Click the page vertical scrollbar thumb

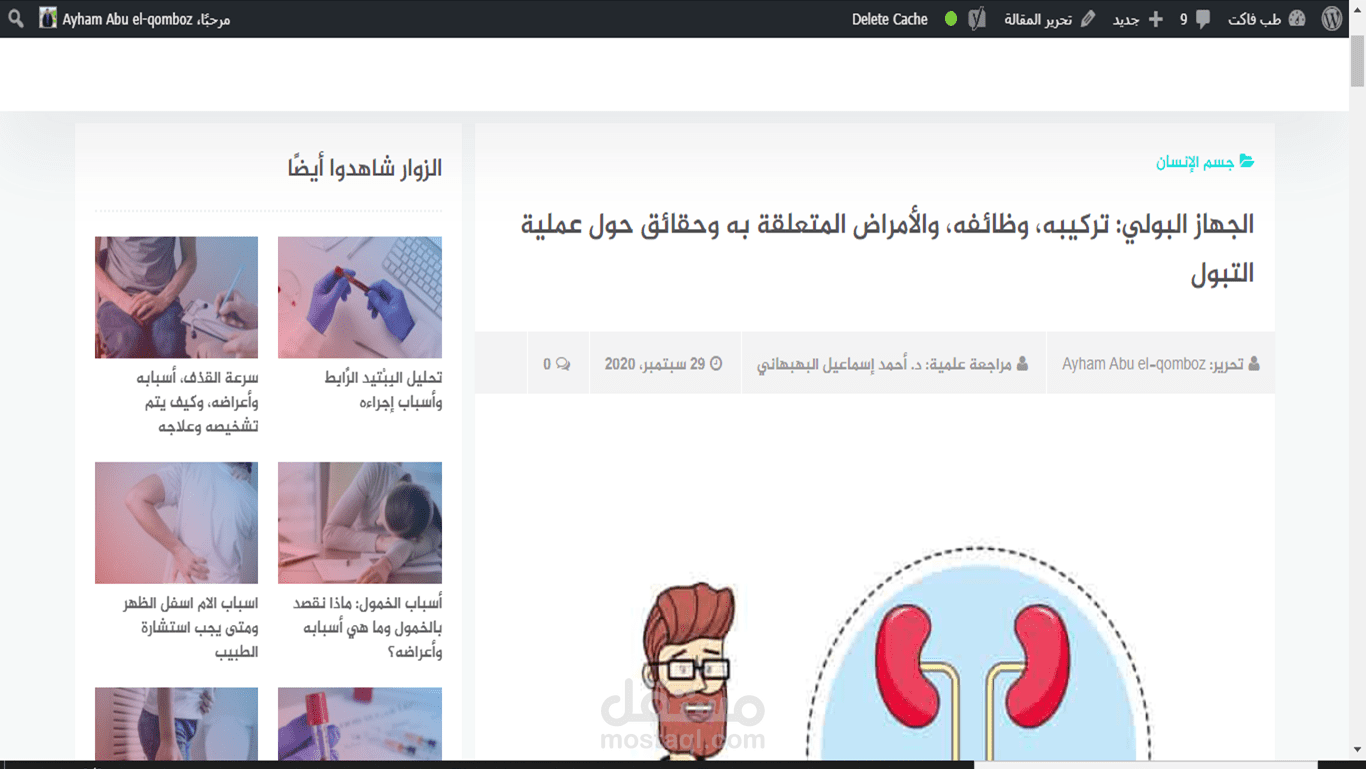coord(1357,62)
